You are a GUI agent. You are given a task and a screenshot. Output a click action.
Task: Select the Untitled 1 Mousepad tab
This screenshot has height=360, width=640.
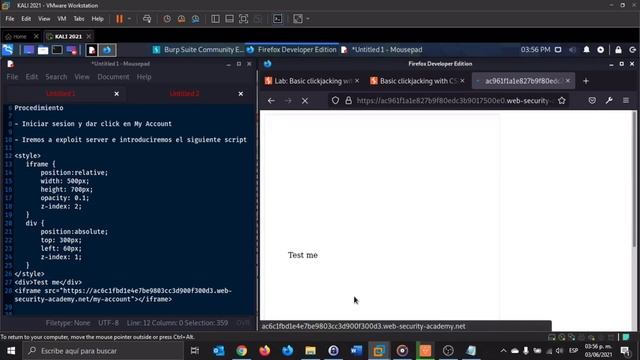(x=60, y=93)
